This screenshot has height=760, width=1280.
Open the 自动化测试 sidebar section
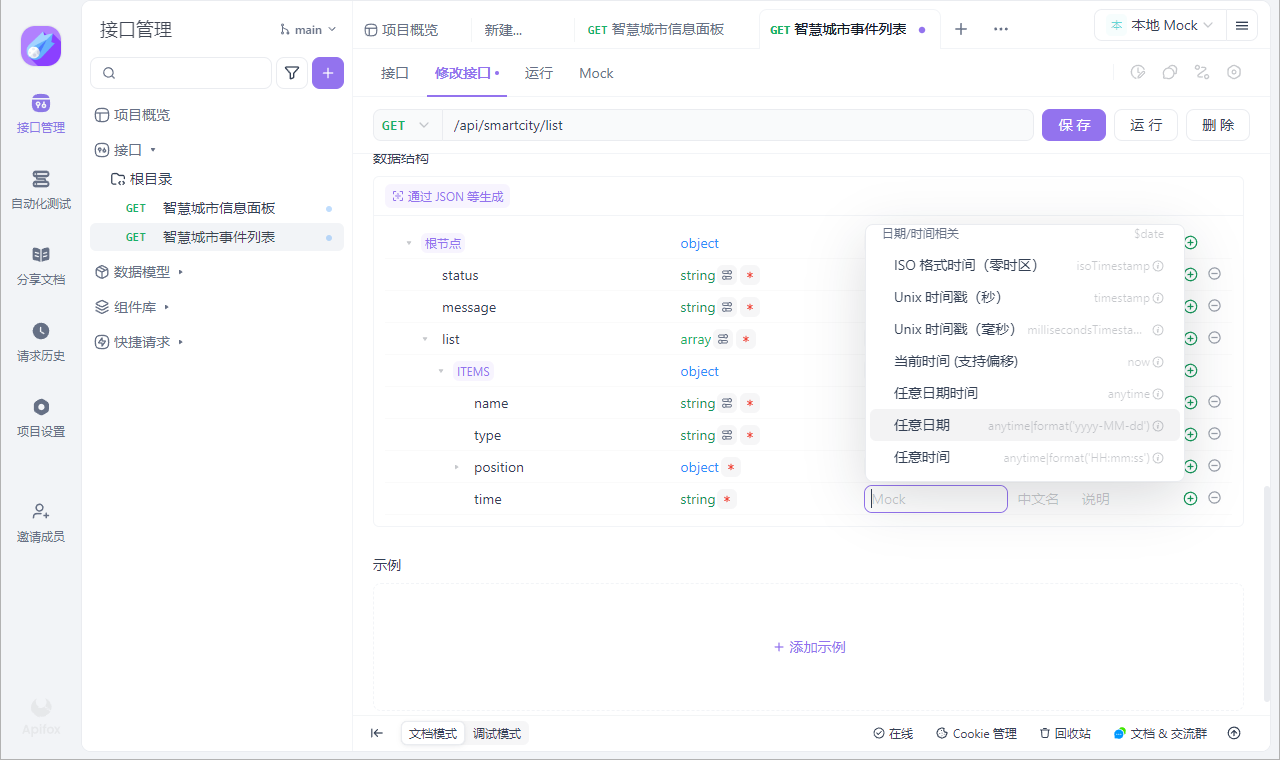pos(41,189)
